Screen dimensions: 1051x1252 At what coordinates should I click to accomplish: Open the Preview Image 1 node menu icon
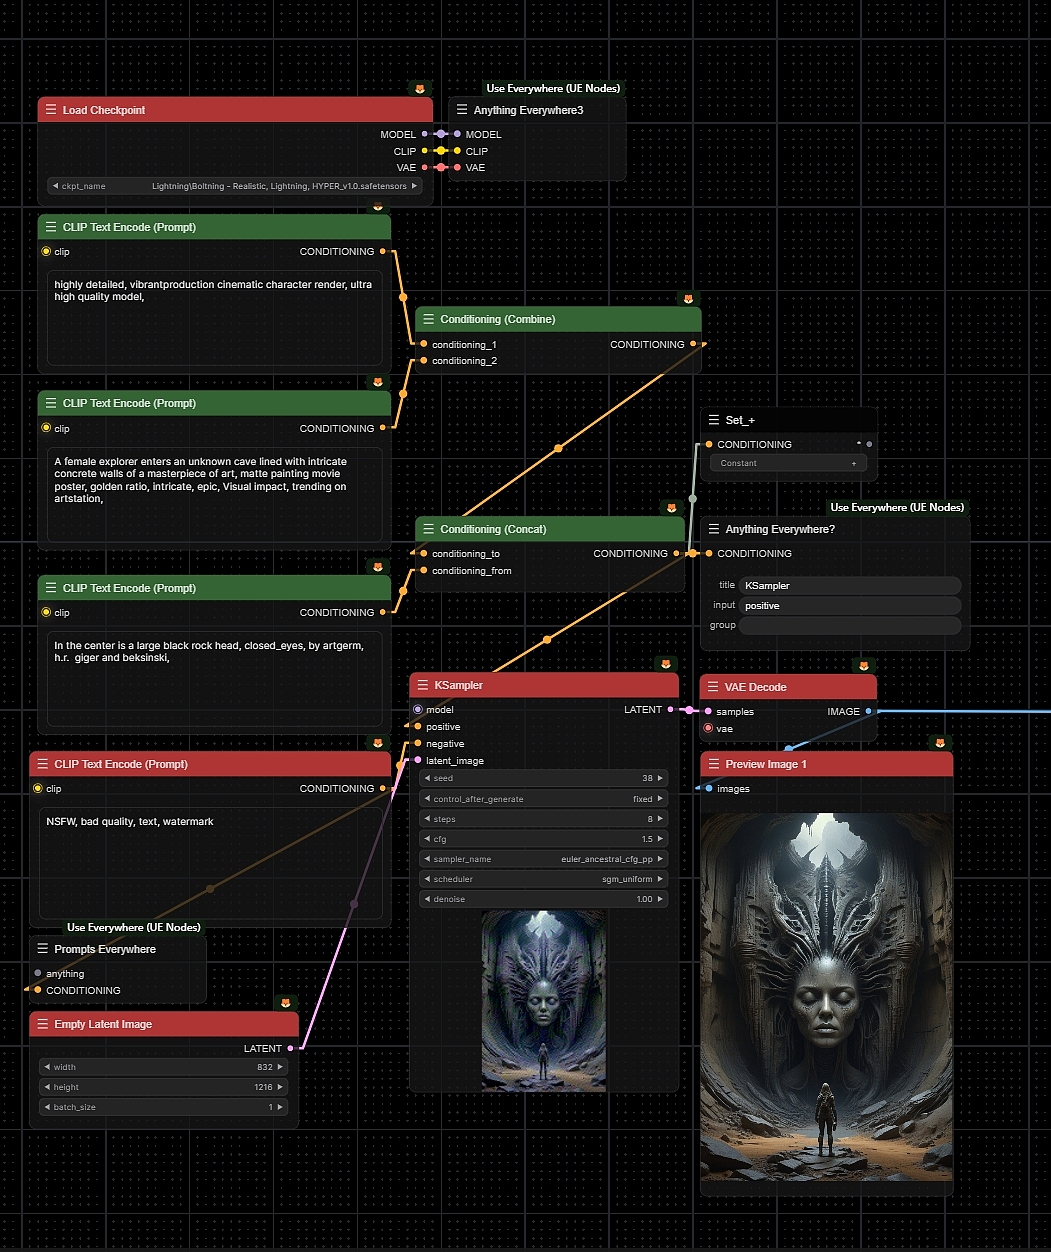click(714, 764)
